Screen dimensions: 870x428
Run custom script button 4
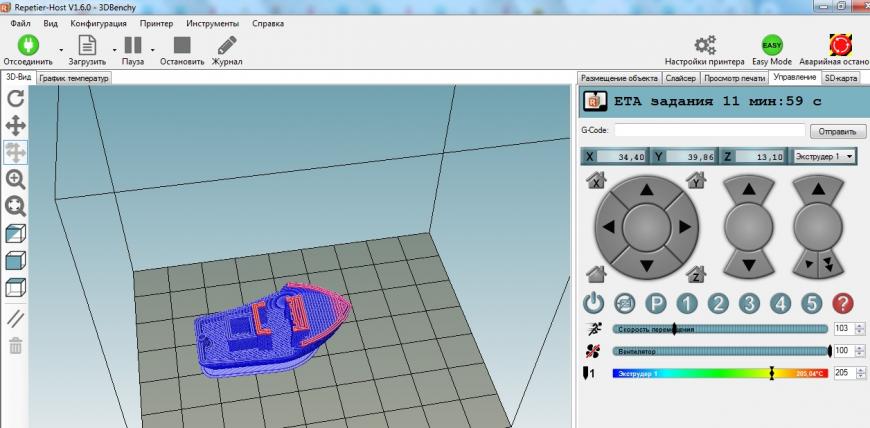click(x=781, y=303)
